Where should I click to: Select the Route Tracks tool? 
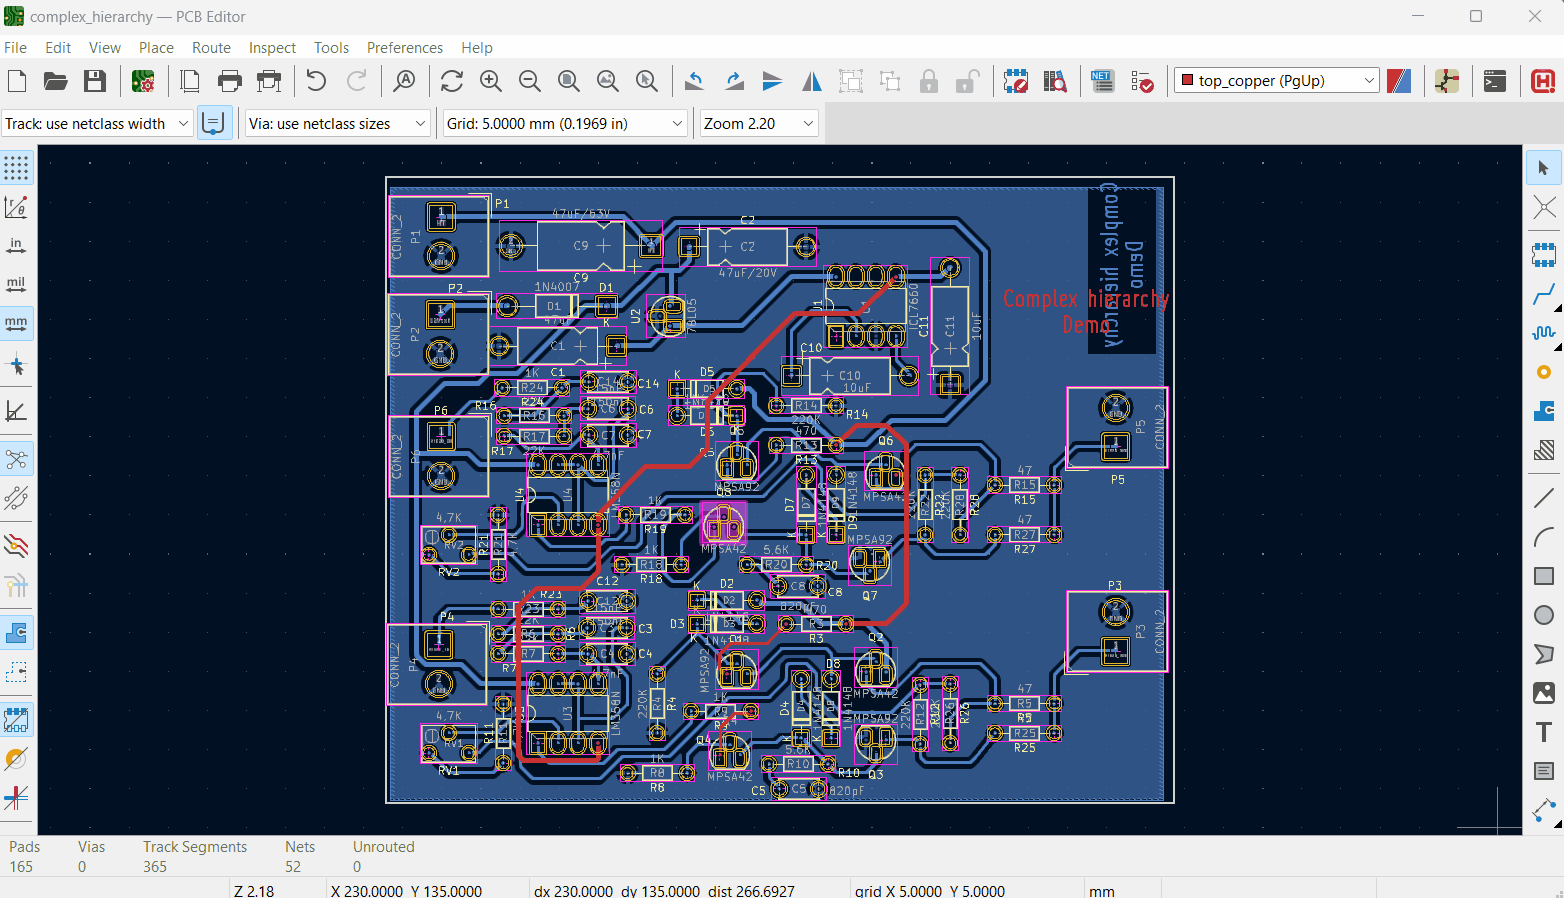pyautogui.click(x=1544, y=294)
